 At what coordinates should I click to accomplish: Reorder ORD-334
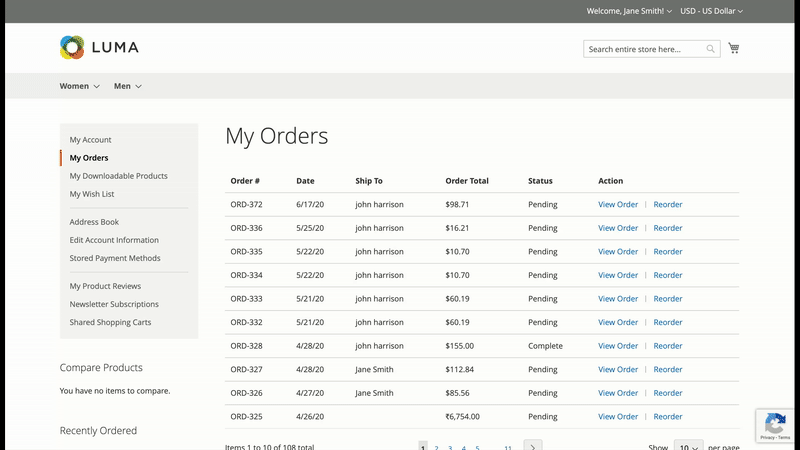click(667, 274)
